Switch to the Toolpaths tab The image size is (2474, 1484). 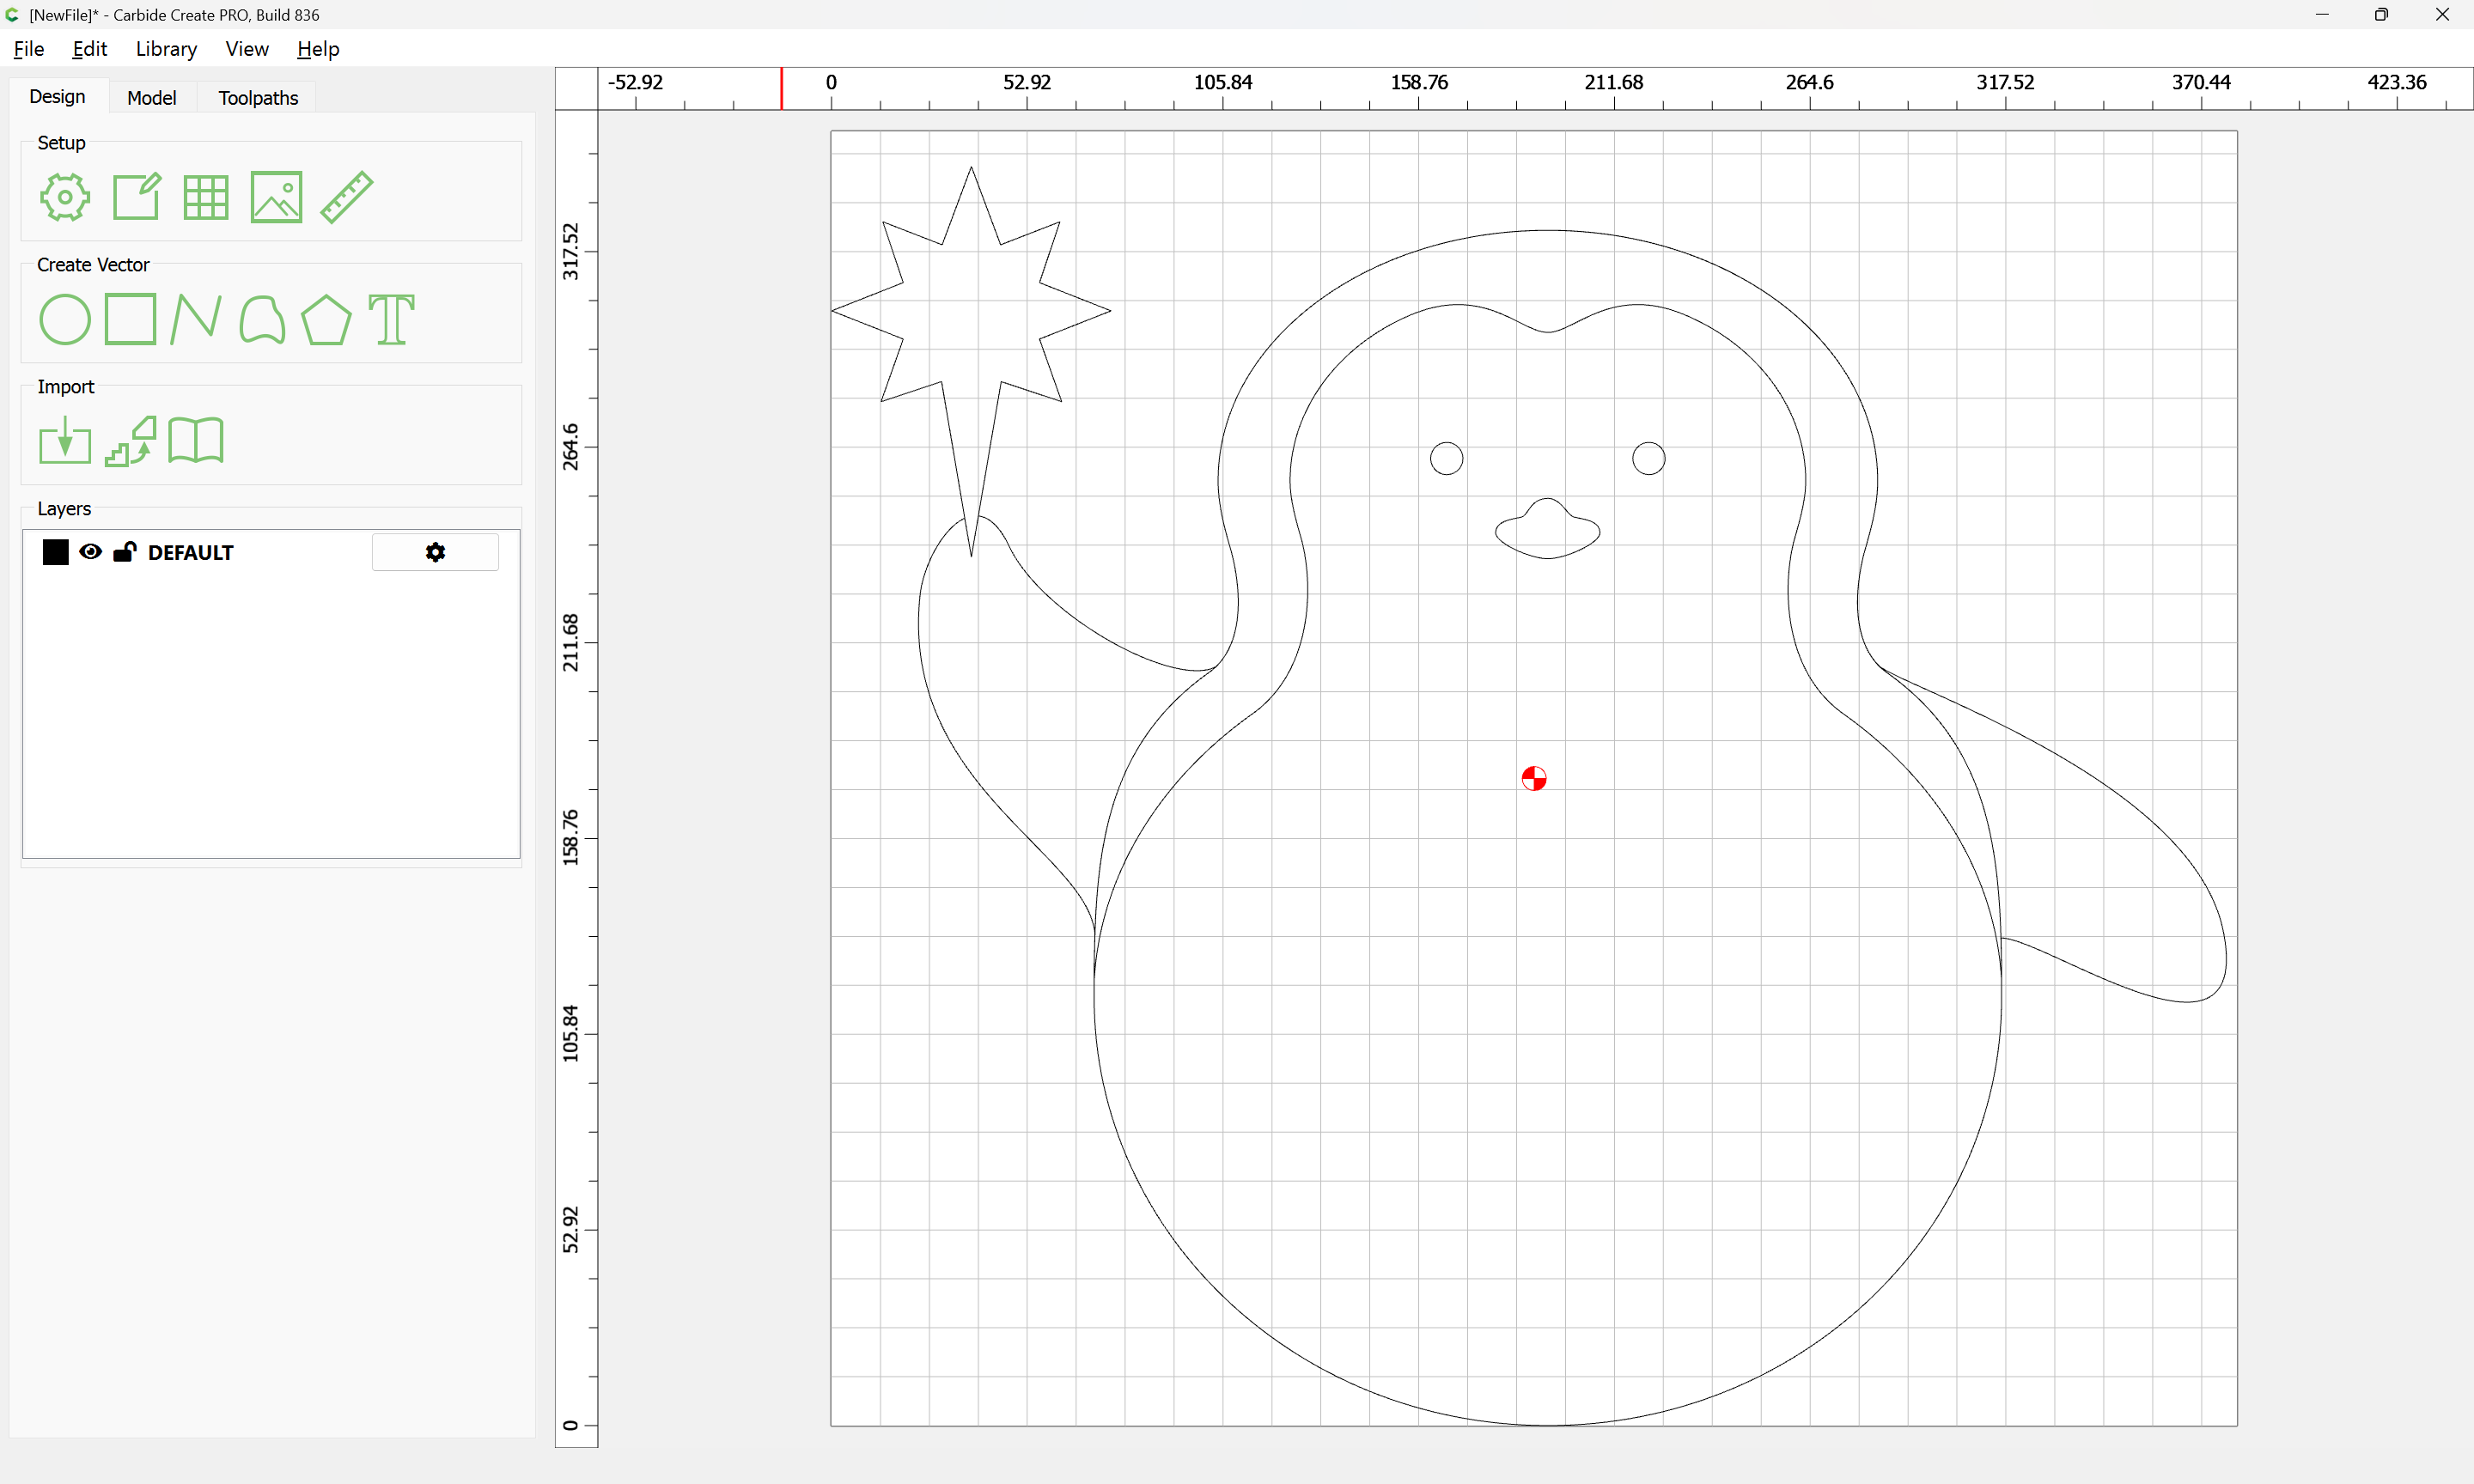(258, 98)
